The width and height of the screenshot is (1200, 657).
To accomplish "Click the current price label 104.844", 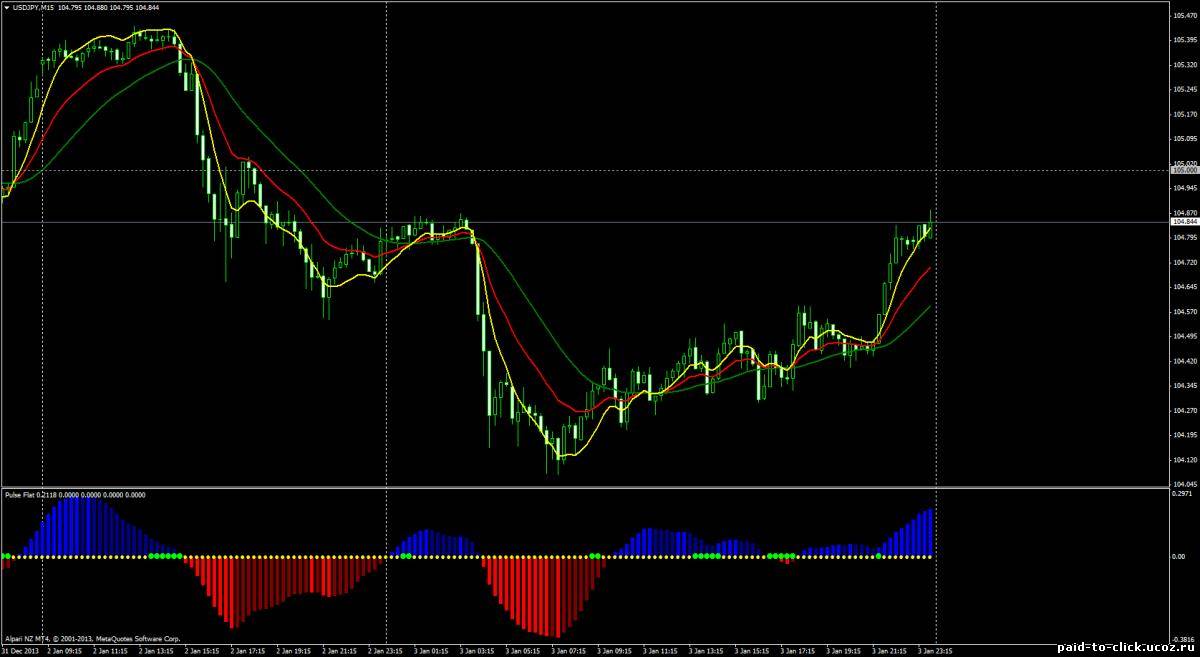I will pos(1183,221).
